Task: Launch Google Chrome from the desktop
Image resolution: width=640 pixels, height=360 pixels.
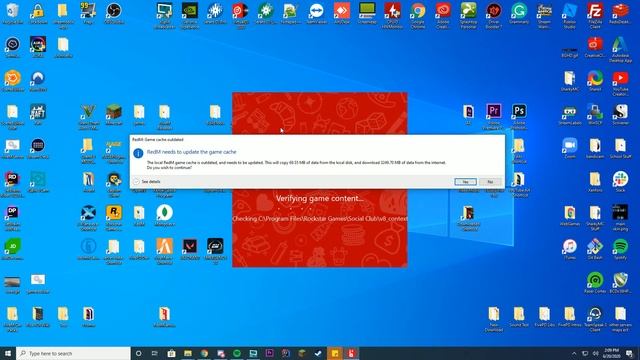Action: (418, 16)
